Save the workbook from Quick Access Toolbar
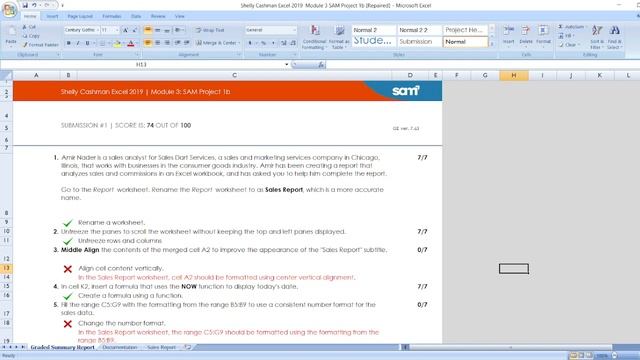This screenshot has height=360, width=640. click(25, 5)
